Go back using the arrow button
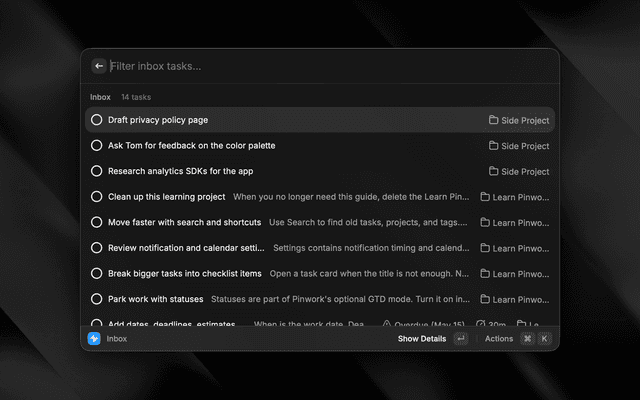The width and height of the screenshot is (640, 400). (x=99, y=66)
